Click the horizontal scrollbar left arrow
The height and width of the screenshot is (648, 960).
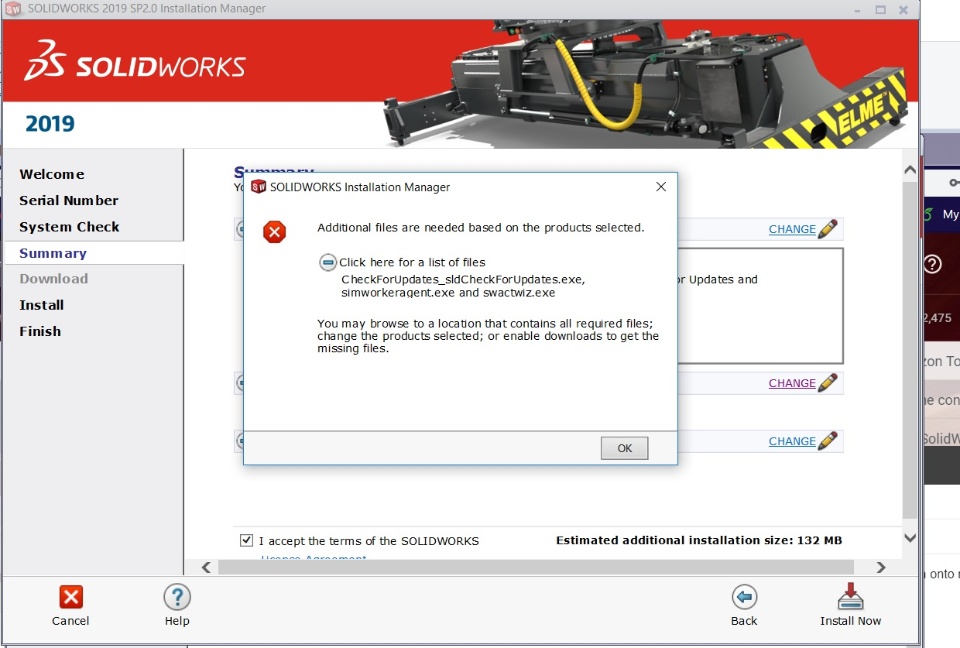pyautogui.click(x=206, y=567)
